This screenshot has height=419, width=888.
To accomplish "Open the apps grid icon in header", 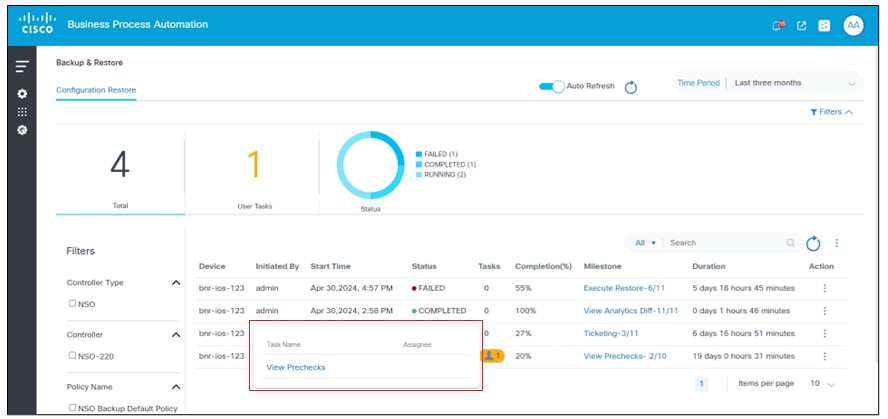I will (824, 25).
